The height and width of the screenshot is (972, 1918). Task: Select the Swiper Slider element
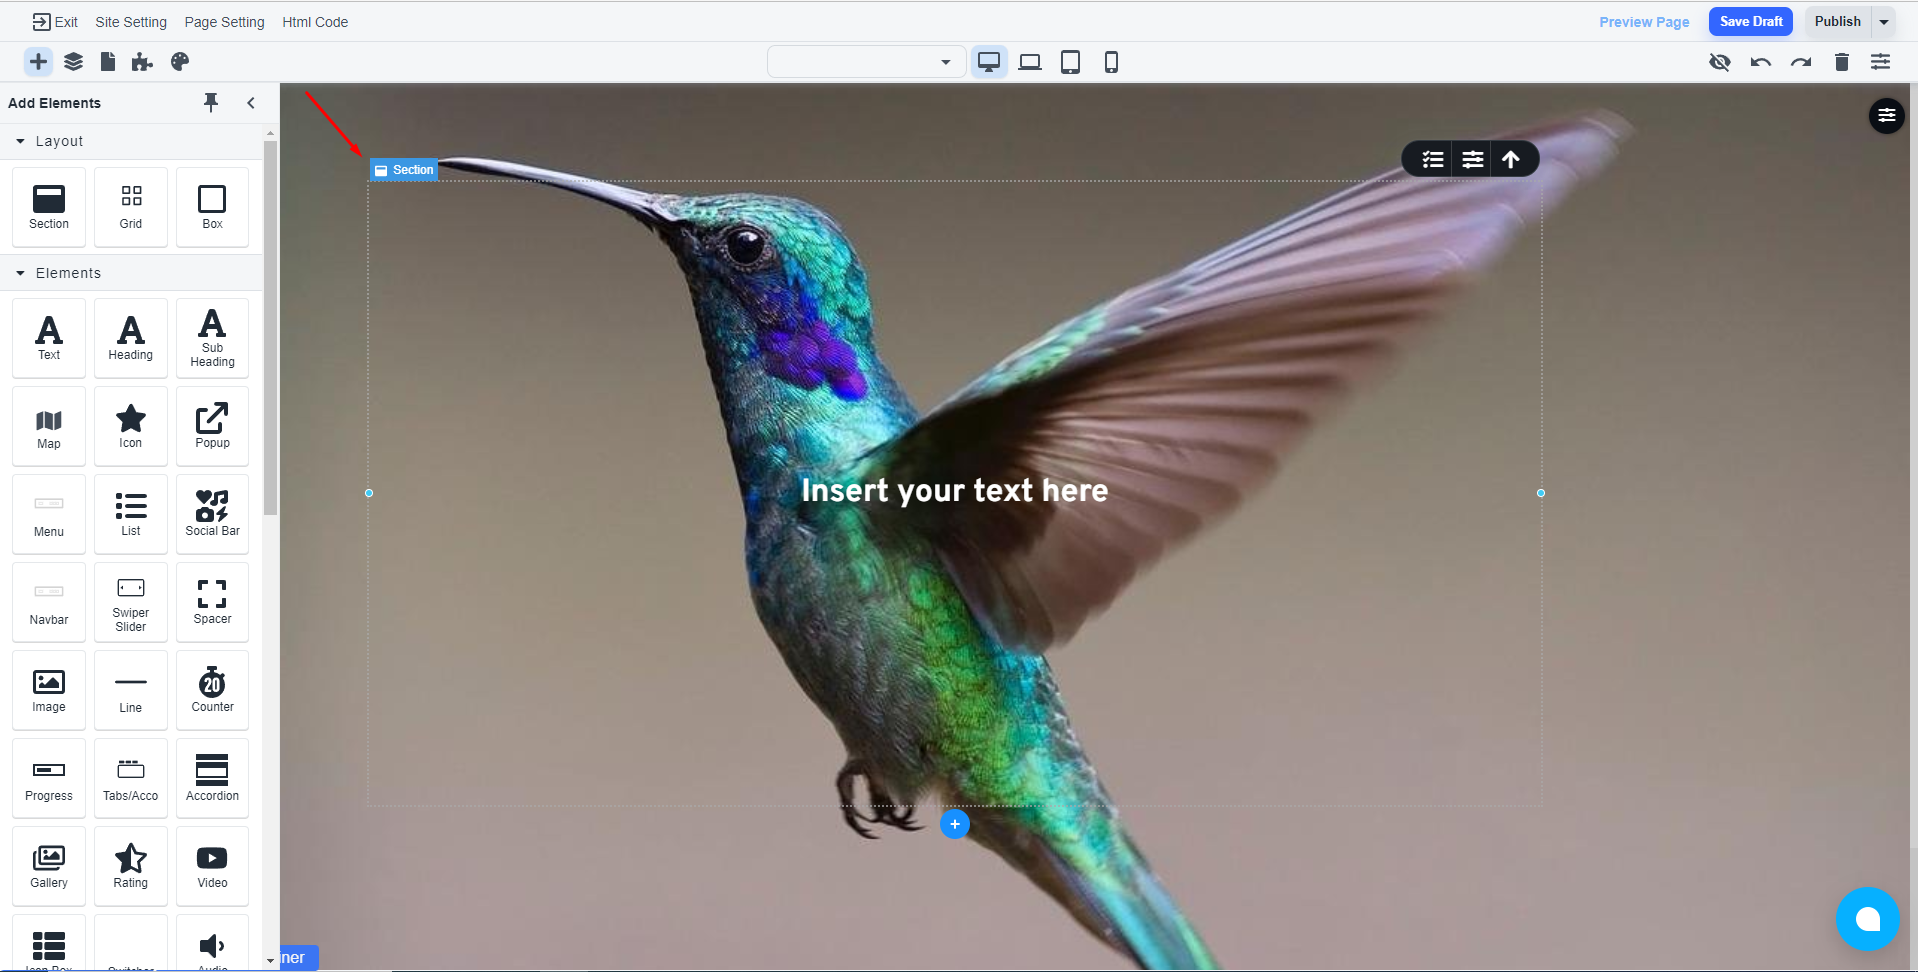click(131, 602)
